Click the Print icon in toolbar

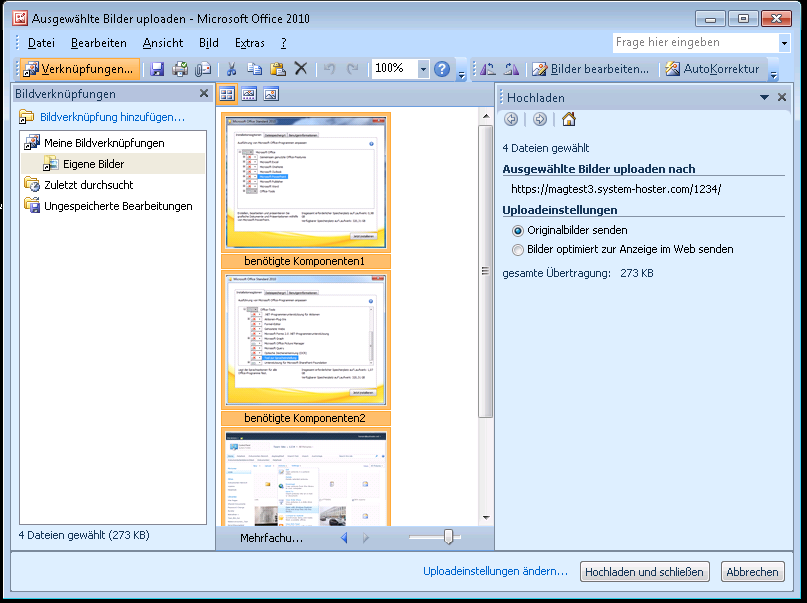click(180, 69)
